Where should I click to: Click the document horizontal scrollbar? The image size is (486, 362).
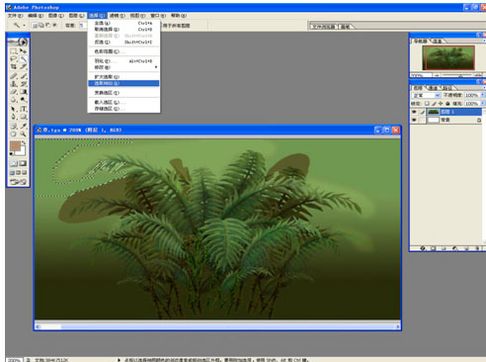coord(218,327)
